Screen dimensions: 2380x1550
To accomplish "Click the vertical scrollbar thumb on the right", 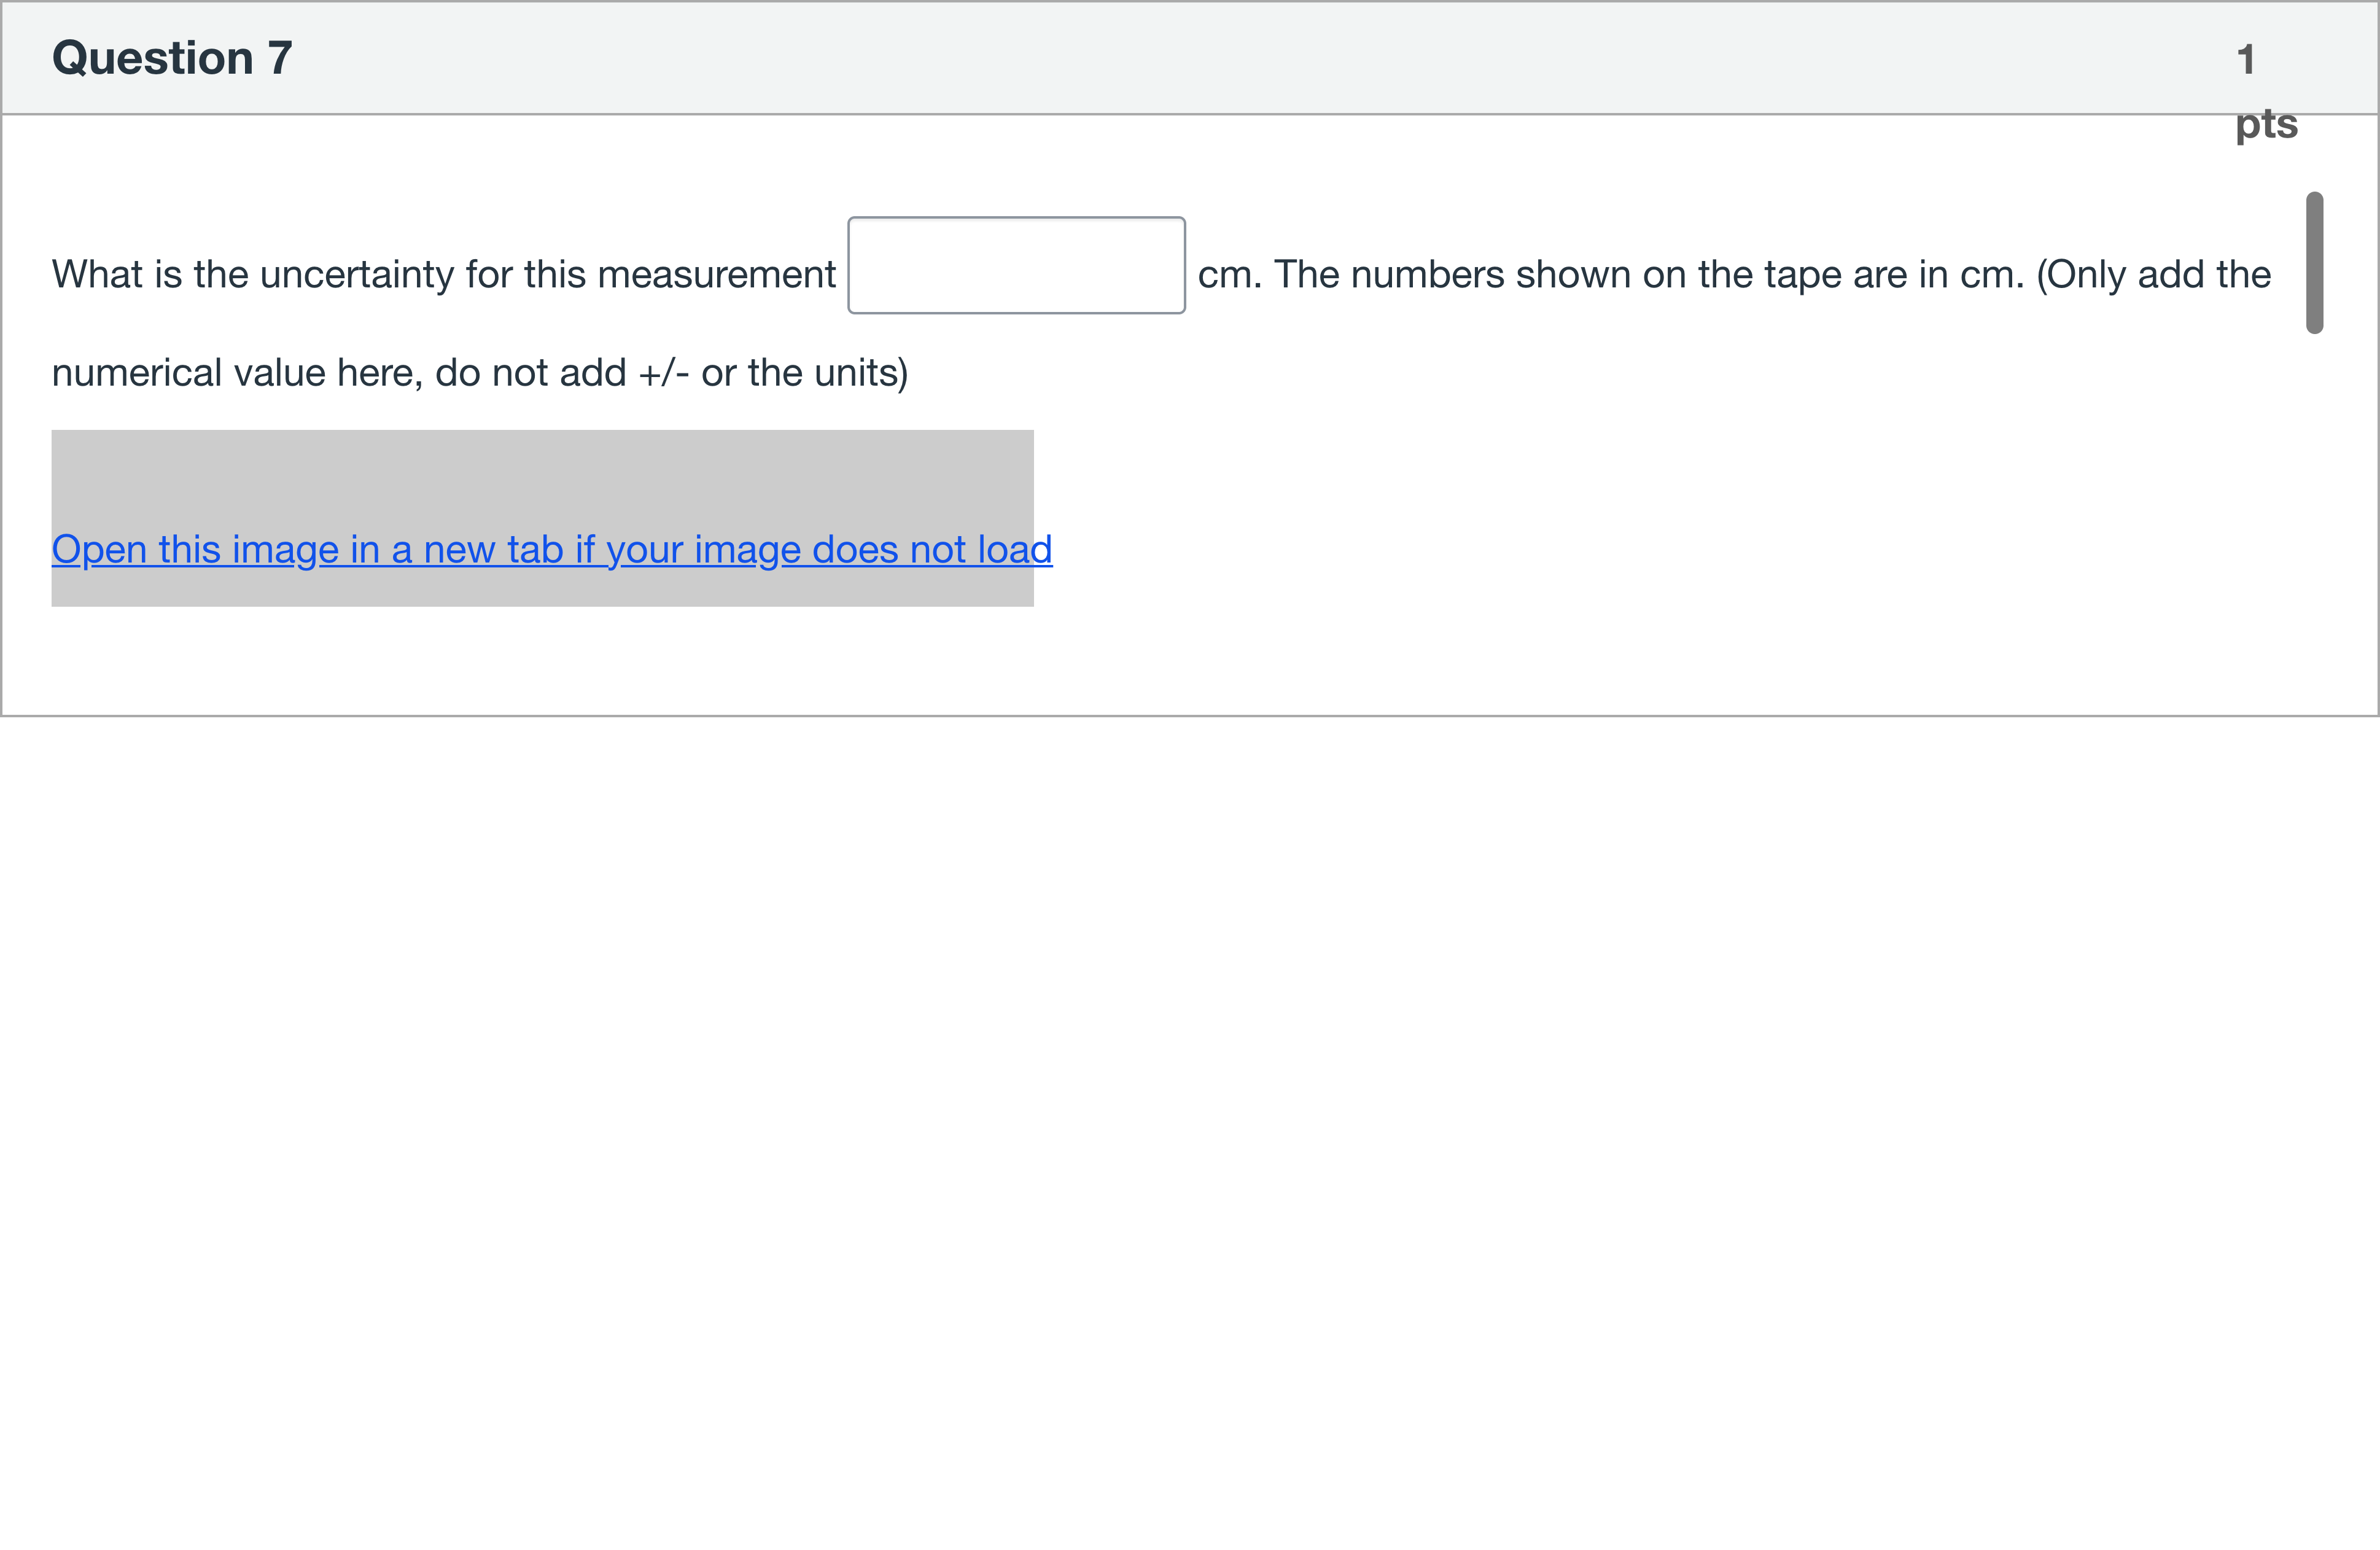I will click(2314, 262).
